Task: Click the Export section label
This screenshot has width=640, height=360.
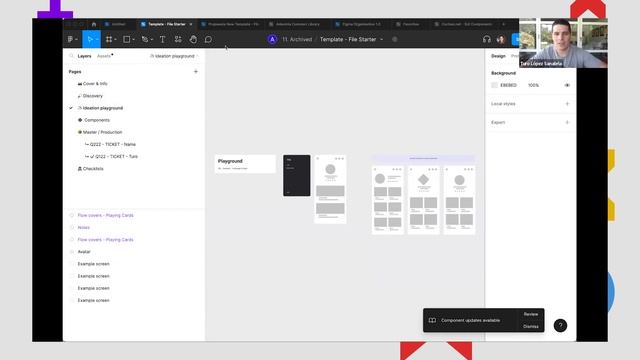Action: 498,122
